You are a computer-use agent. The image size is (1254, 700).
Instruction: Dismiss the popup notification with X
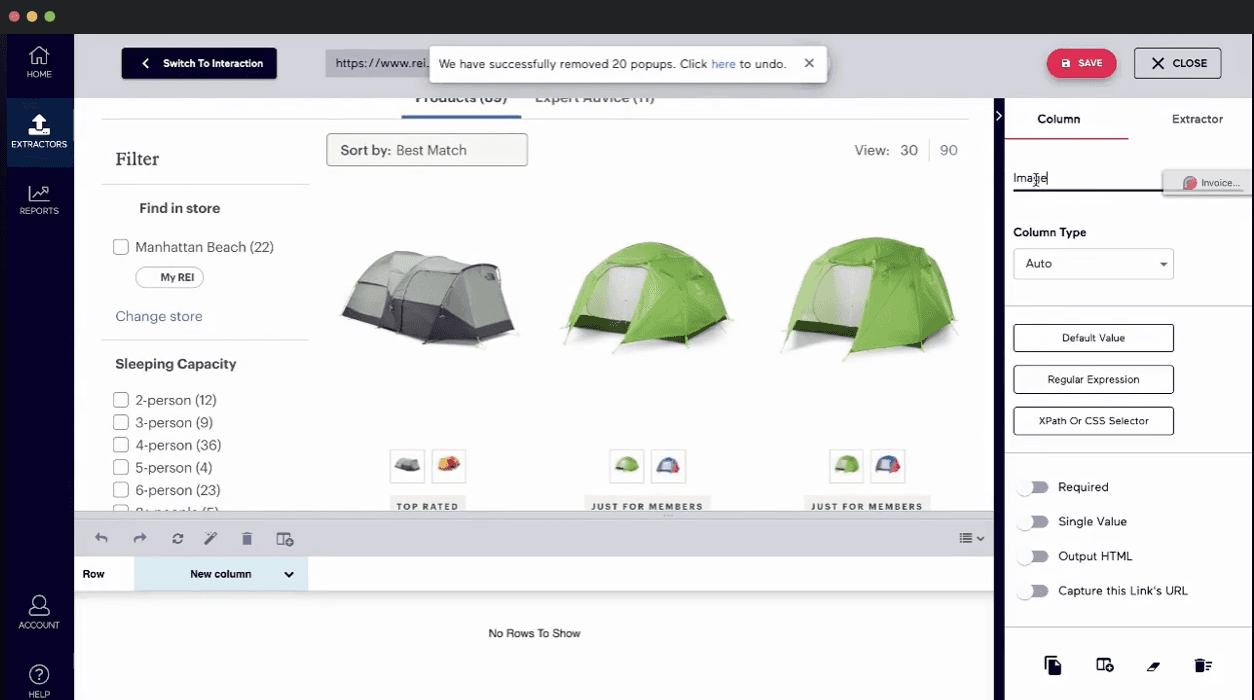(x=809, y=63)
